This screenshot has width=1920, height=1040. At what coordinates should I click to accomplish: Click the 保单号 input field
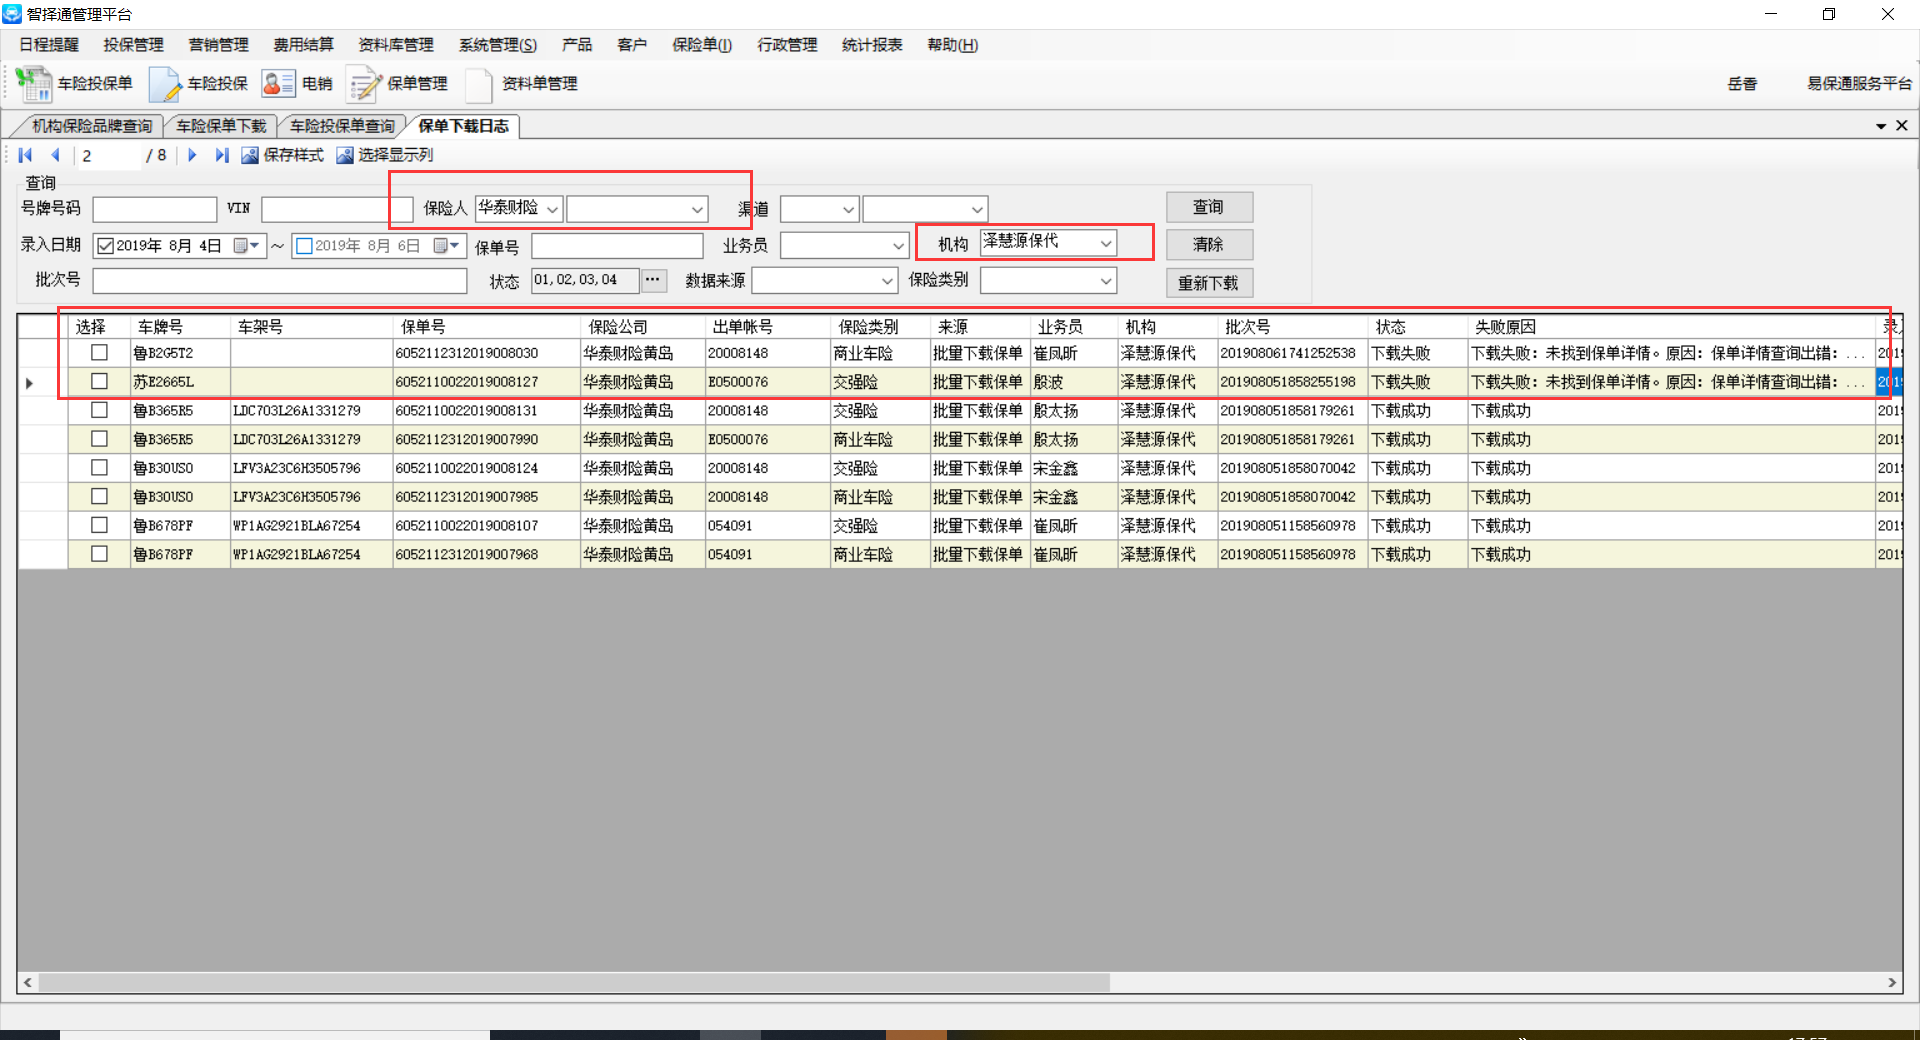[617, 246]
